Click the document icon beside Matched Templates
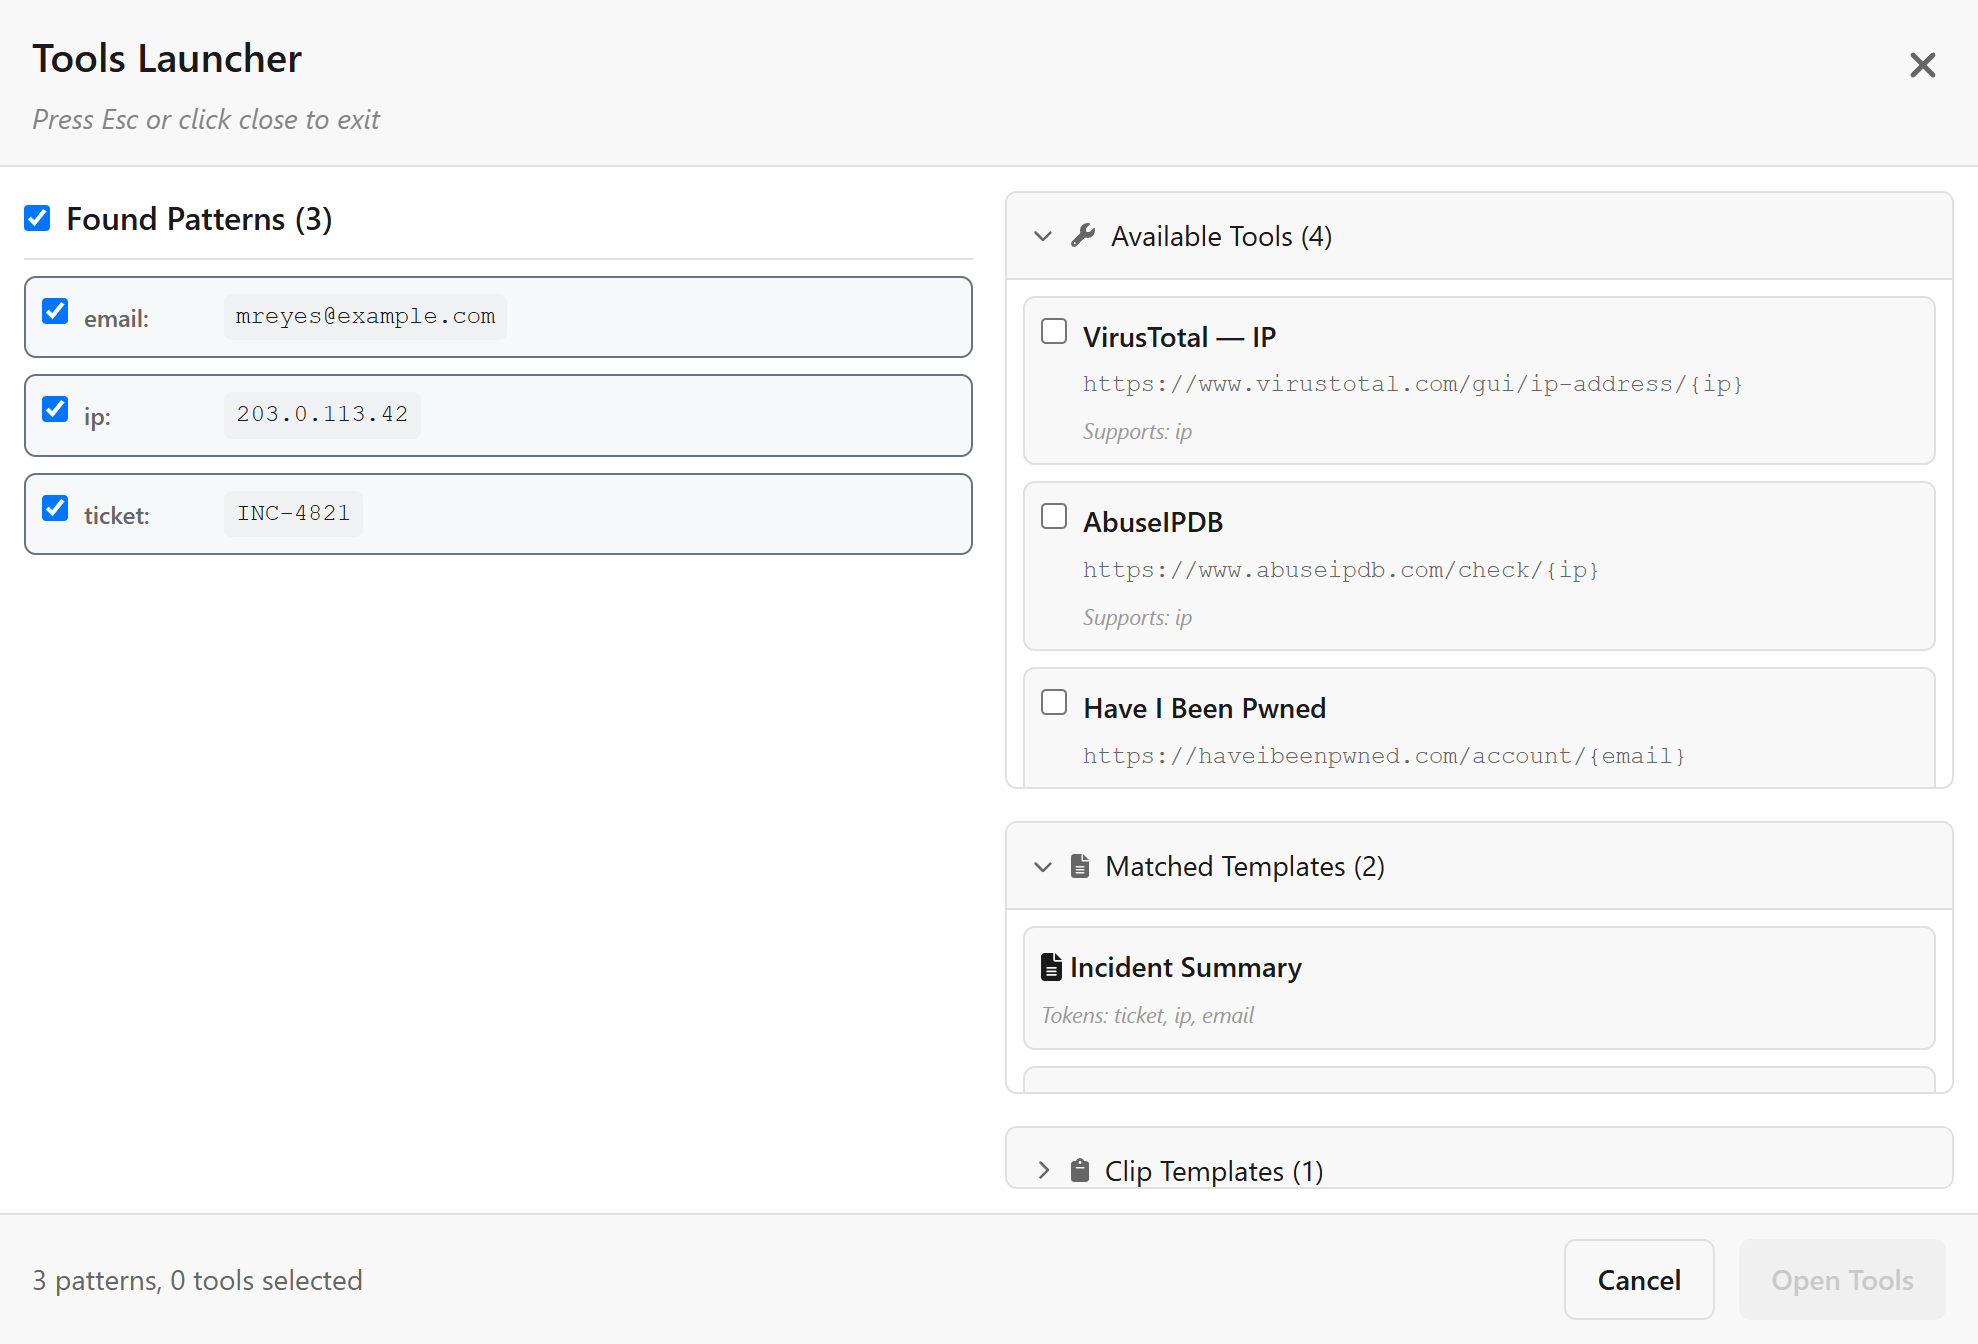The image size is (1978, 1344). 1080,866
